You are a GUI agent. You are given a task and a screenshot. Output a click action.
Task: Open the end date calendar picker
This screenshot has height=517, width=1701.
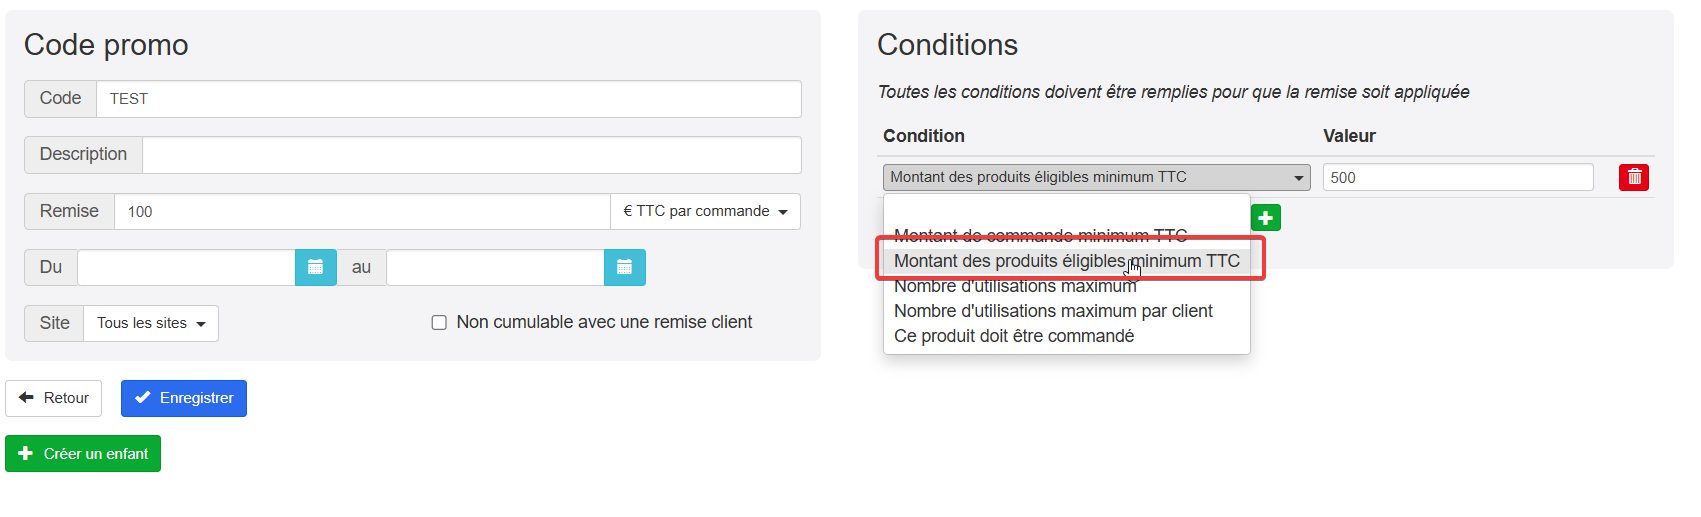tap(624, 267)
